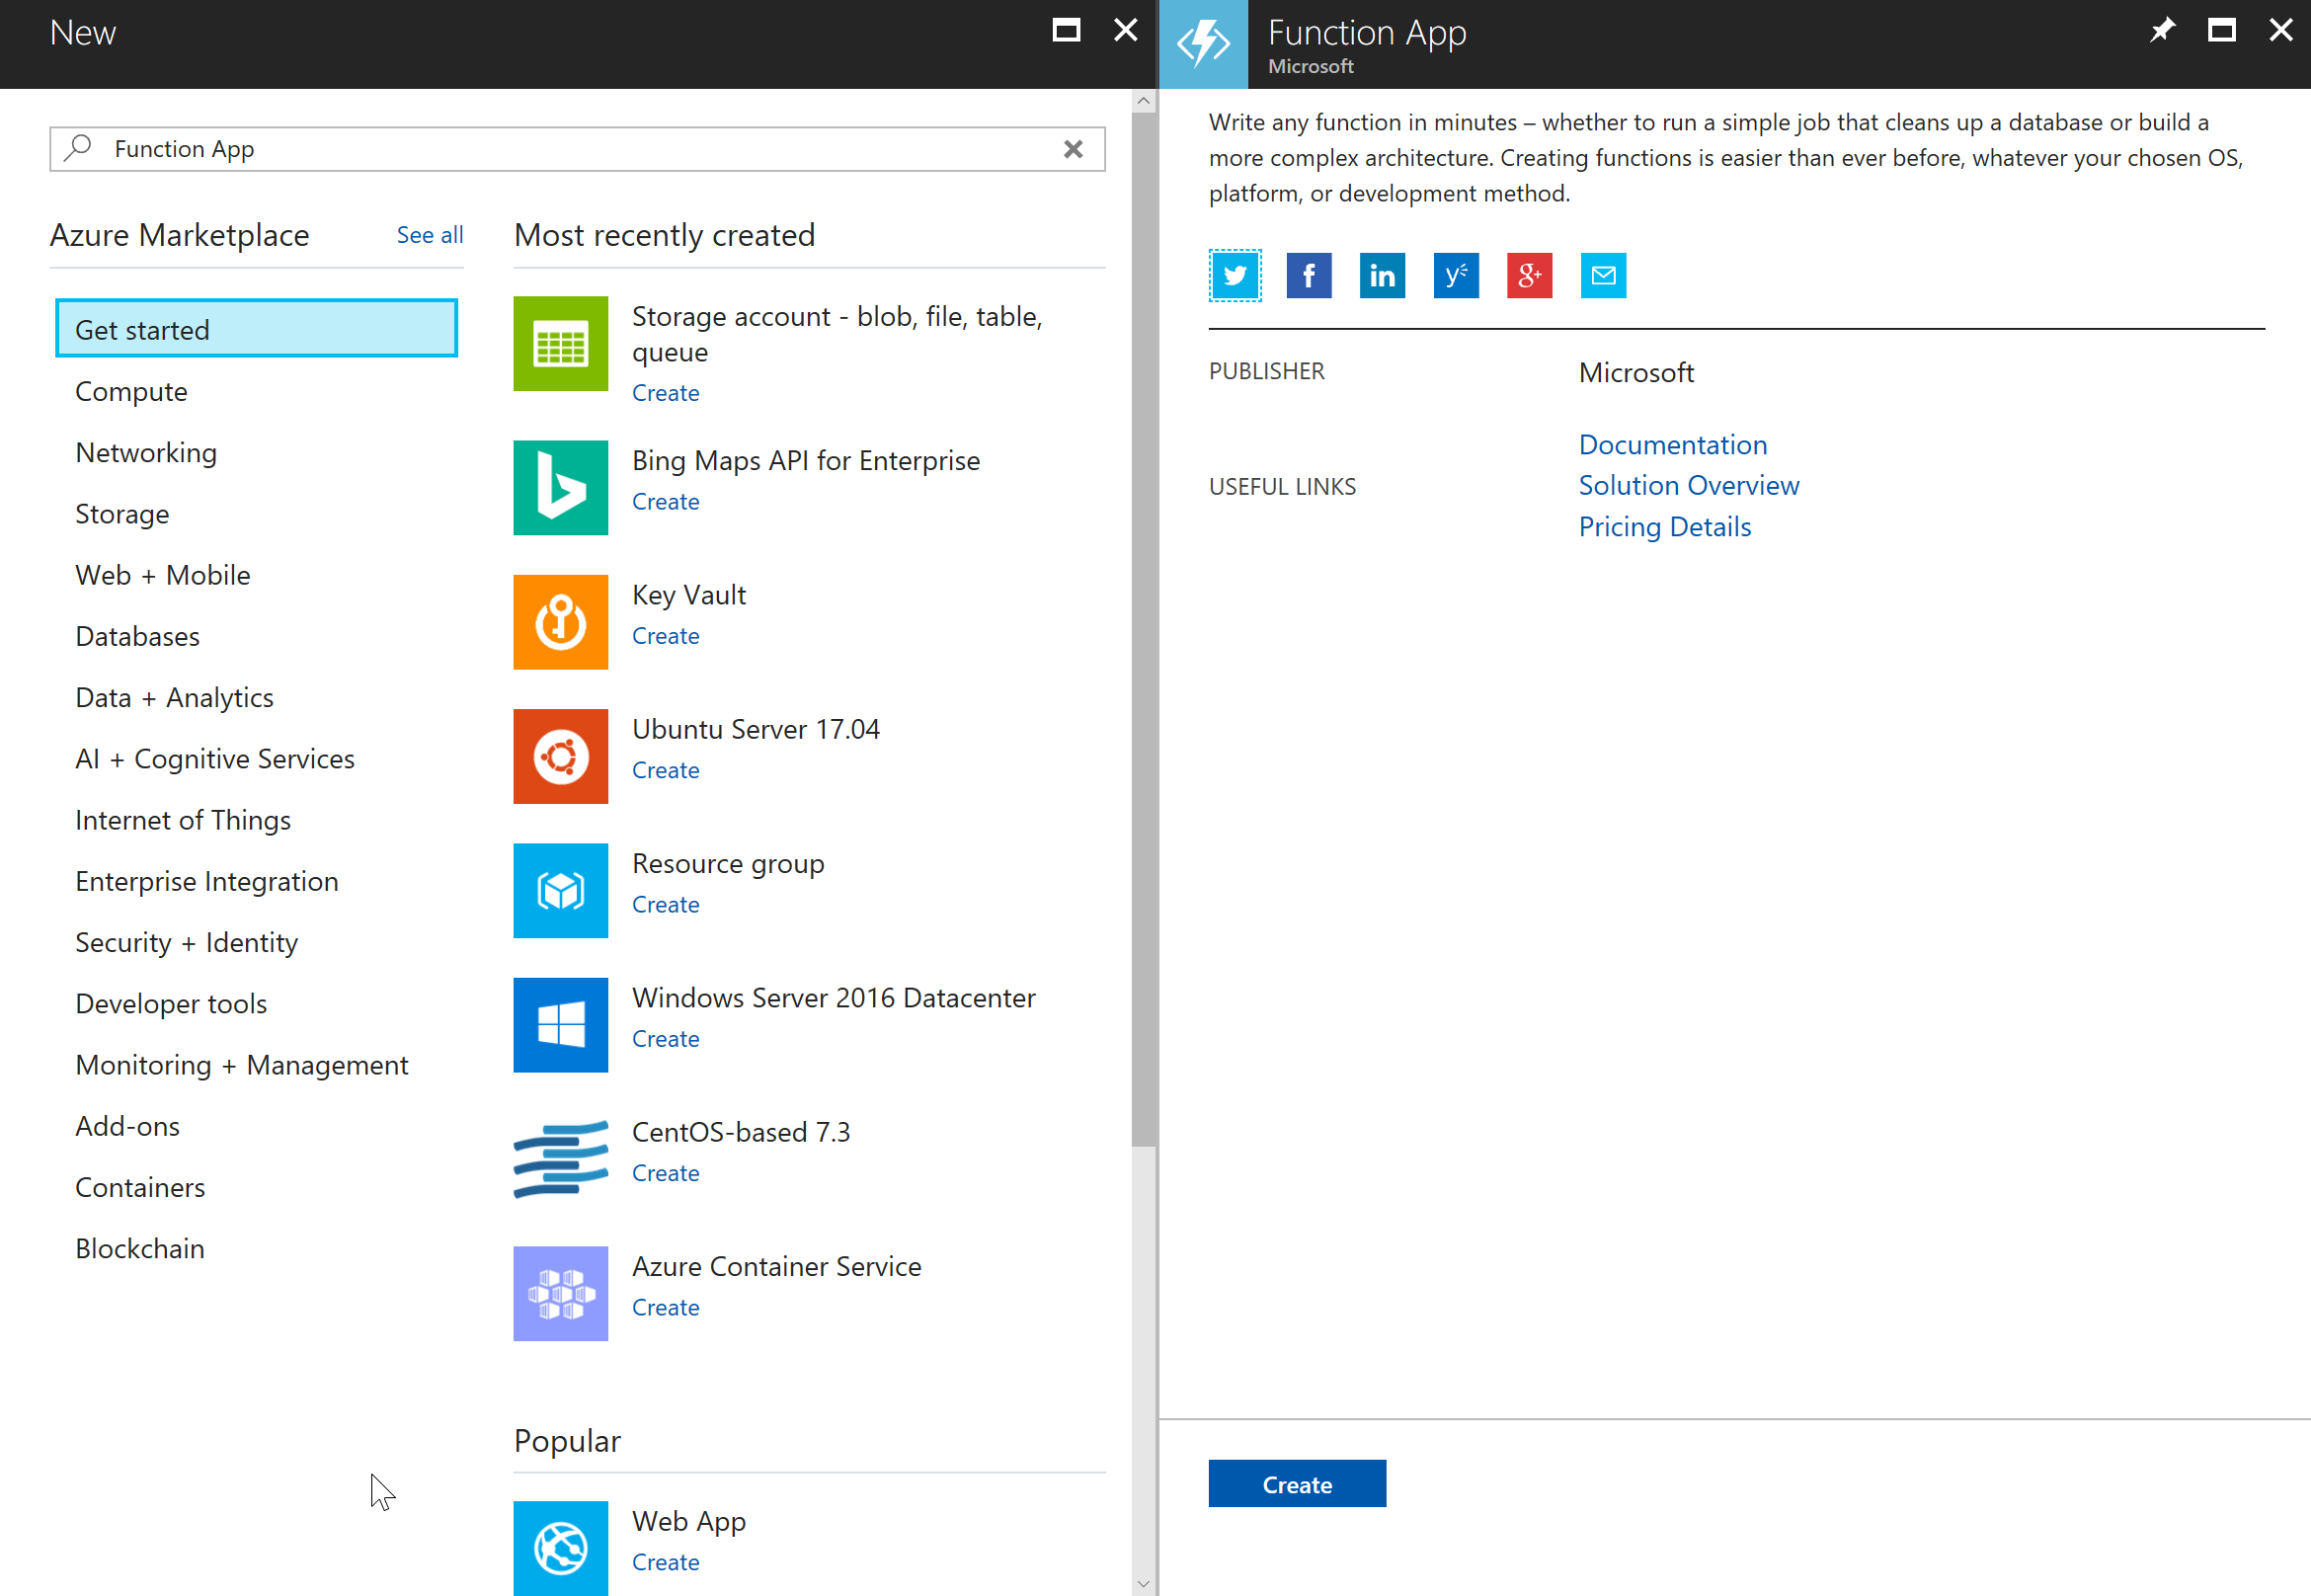The height and width of the screenshot is (1596, 2311).
Task: Close the New blade
Action: coord(1125,30)
